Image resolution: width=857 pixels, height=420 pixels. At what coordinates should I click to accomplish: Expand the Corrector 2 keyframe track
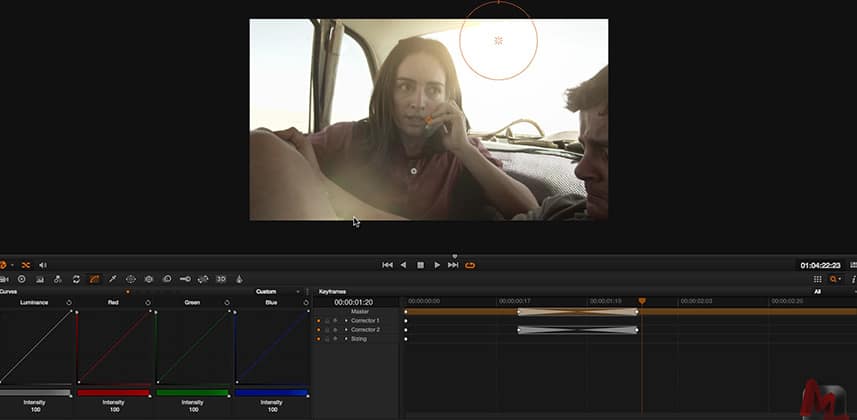click(346, 330)
